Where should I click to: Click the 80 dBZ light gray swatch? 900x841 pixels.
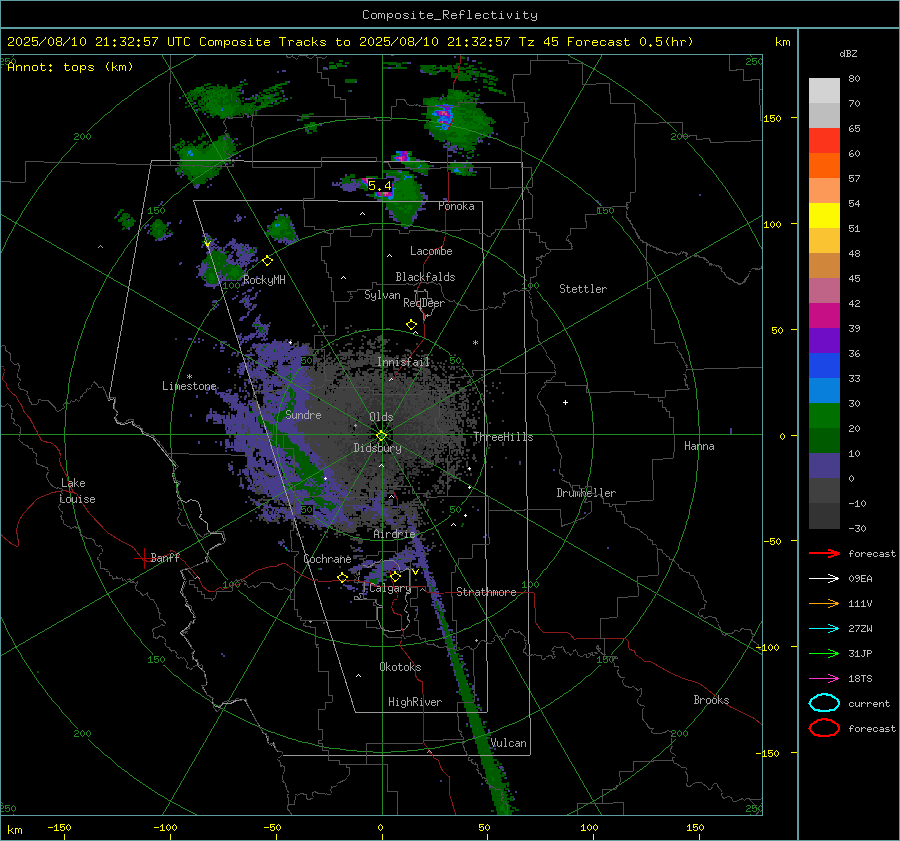824,91
